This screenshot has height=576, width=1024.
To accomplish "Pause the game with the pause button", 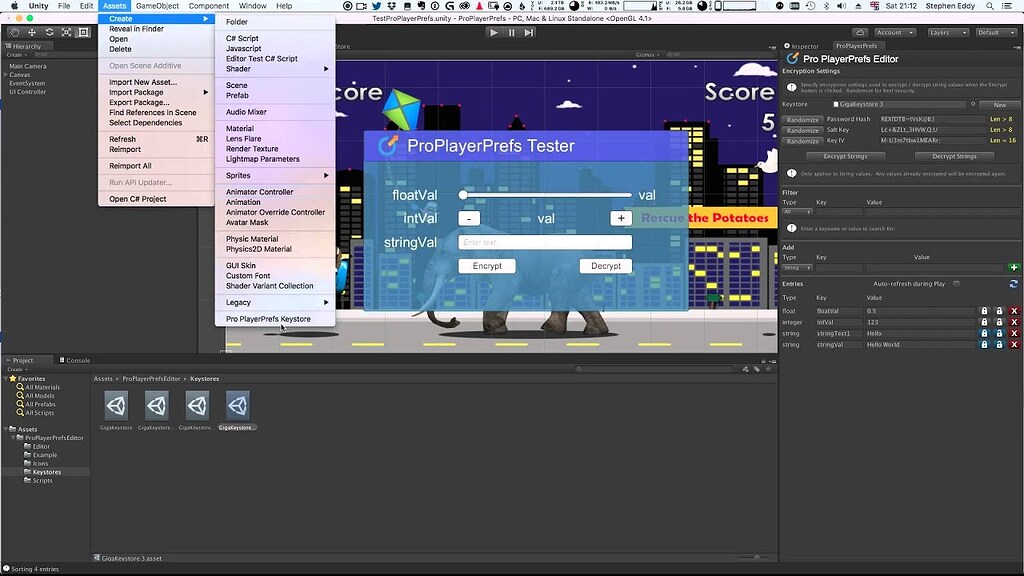I will tap(511, 32).
